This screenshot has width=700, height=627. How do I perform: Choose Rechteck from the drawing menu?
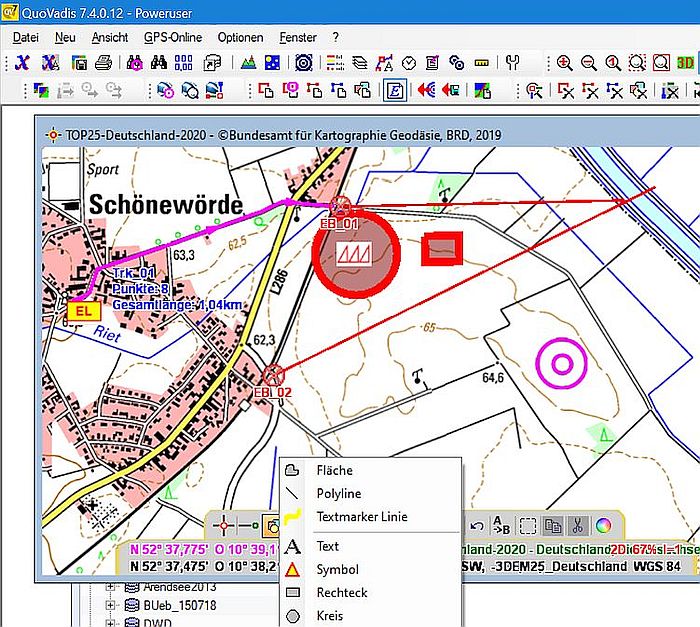click(371, 593)
